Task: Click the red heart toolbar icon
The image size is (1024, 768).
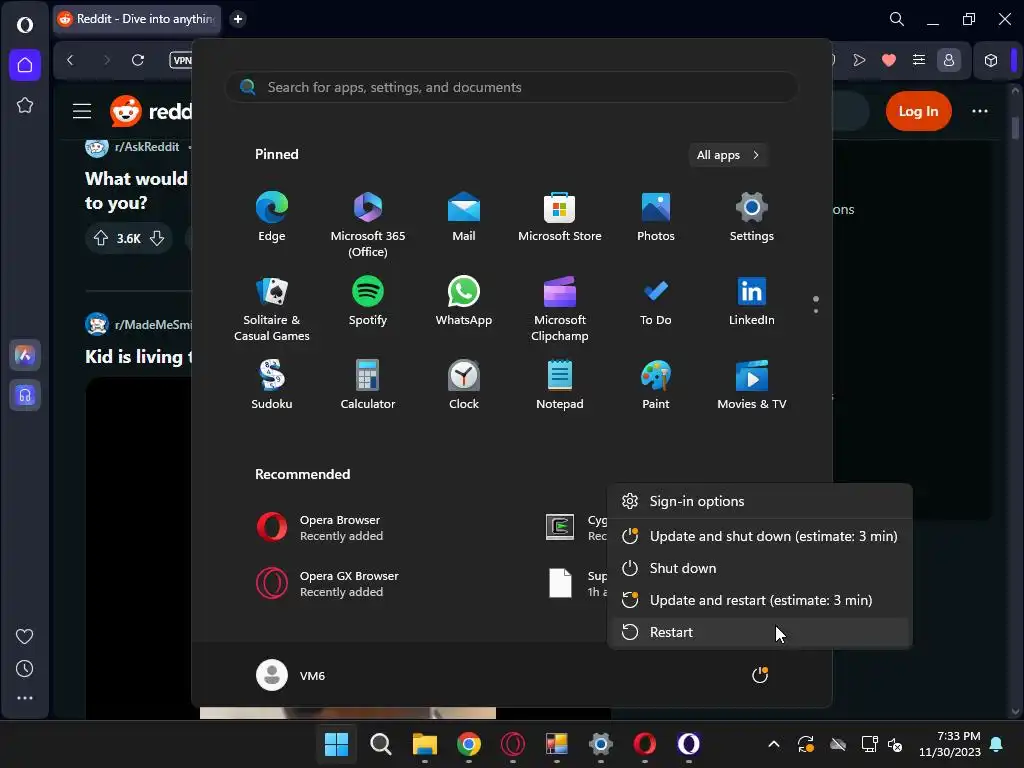Action: click(x=888, y=60)
